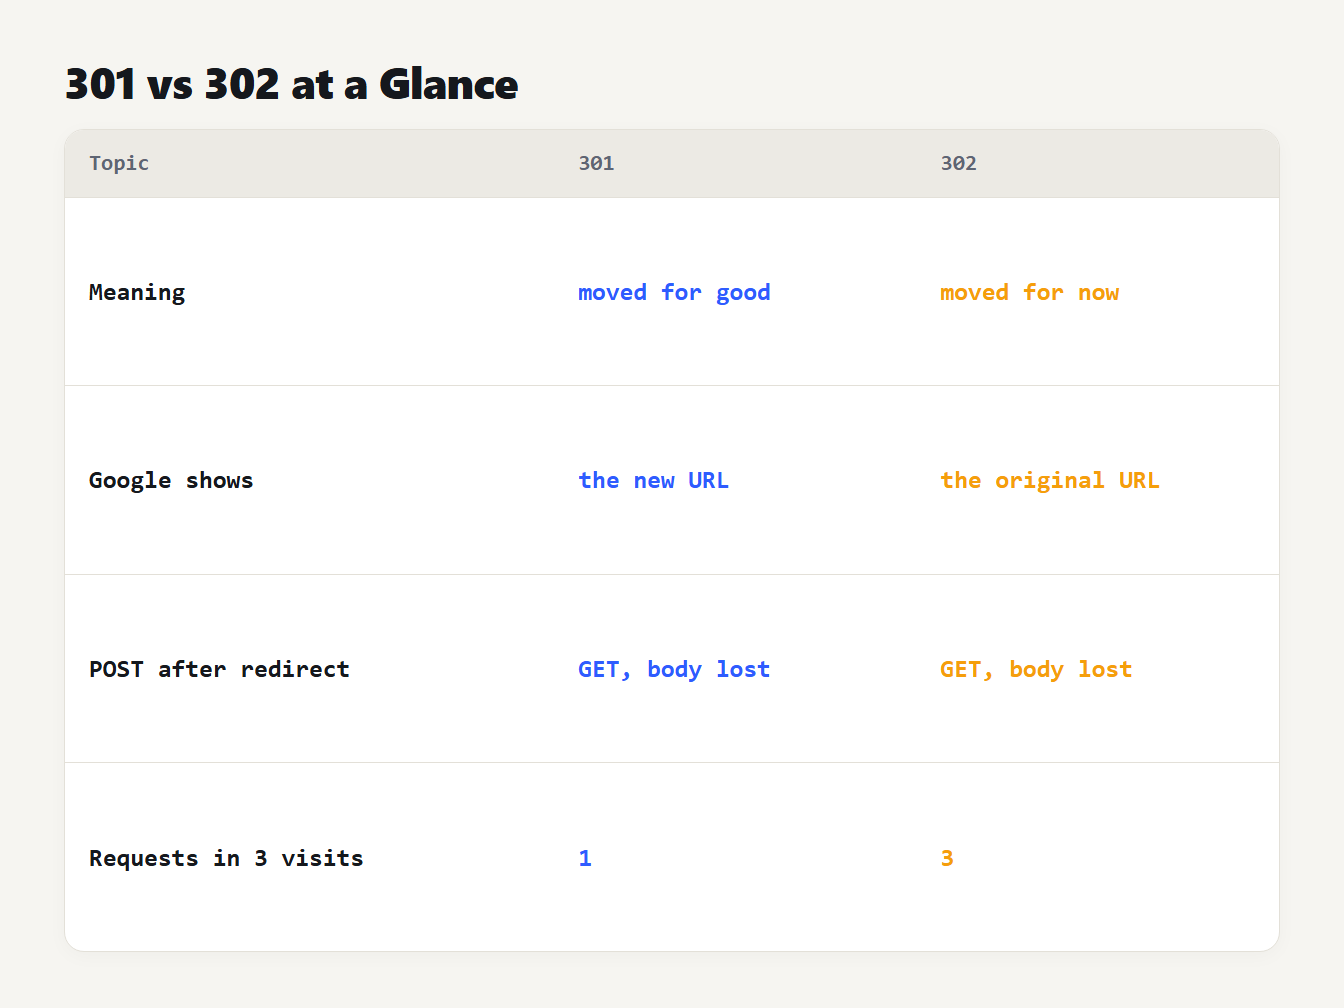The height and width of the screenshot is (1008, 1344).
Task: Click the "301 vs 302 at a Glance" heading
Action: pos(291,84)
